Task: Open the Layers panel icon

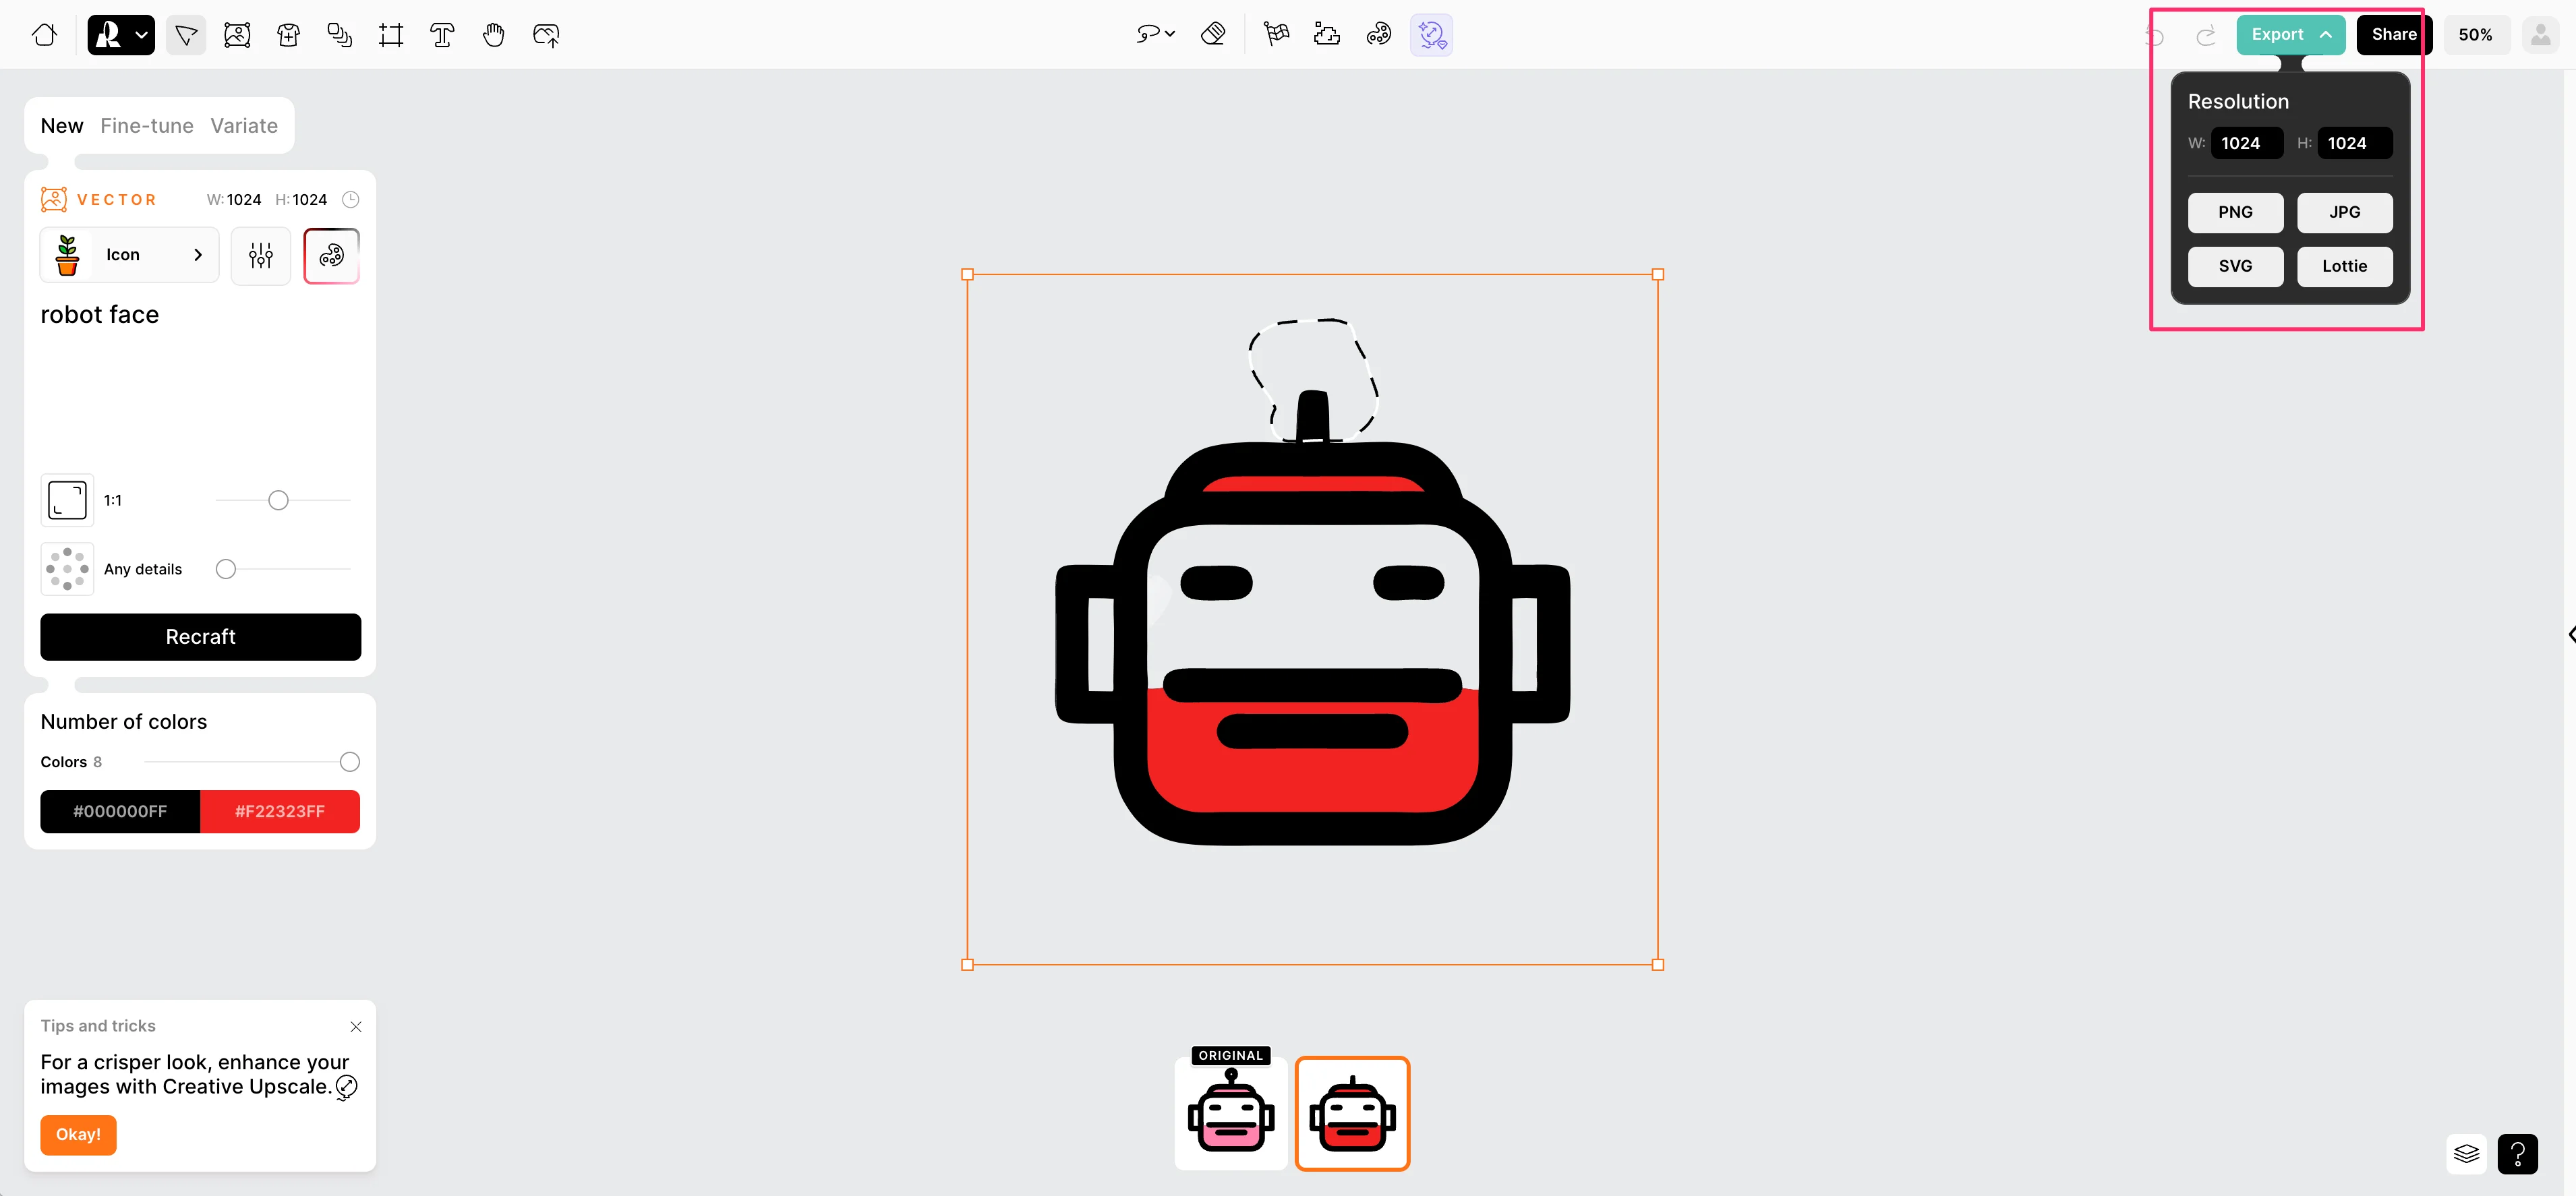Action: (2466, 1154)
